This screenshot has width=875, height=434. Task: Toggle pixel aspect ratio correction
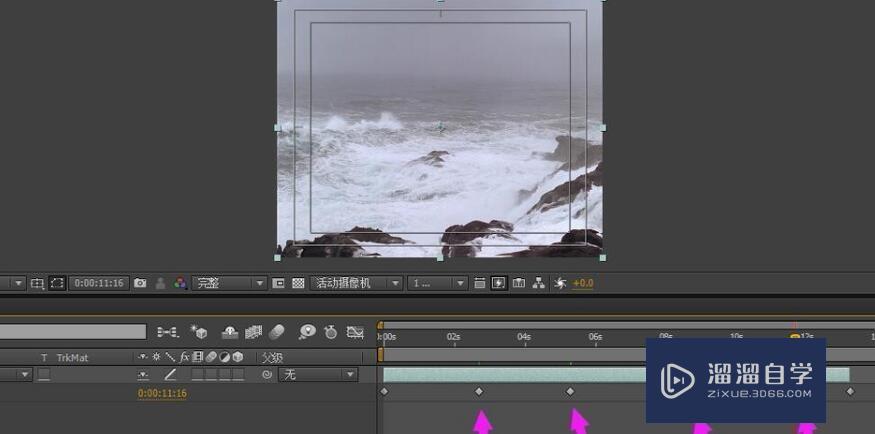479,283
